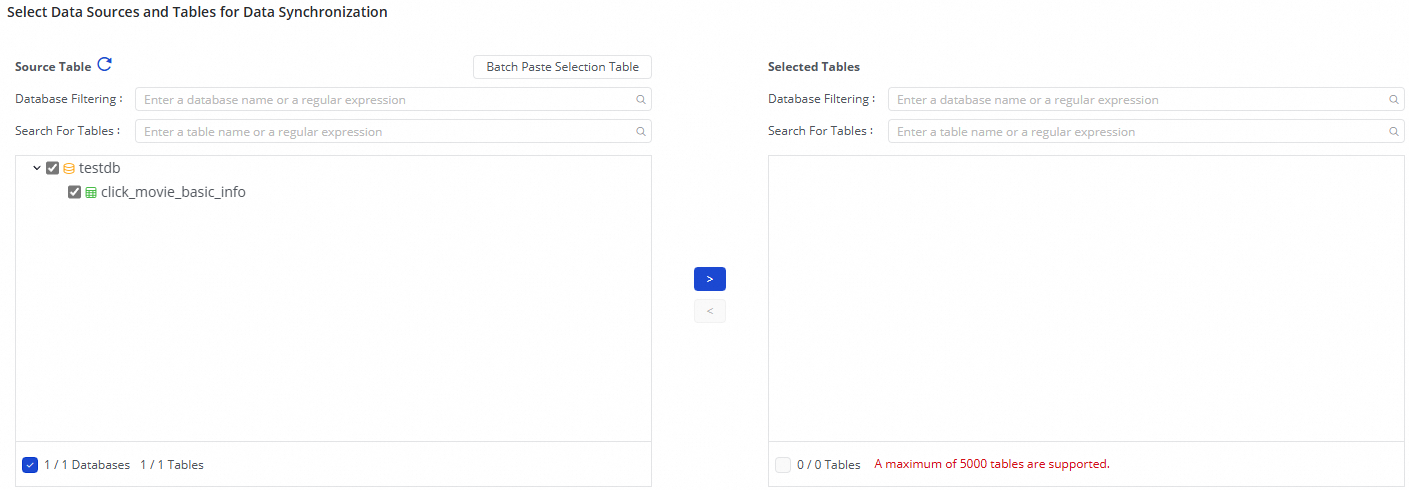Uncheck the testdb database checkbox

tap(53, 169)
